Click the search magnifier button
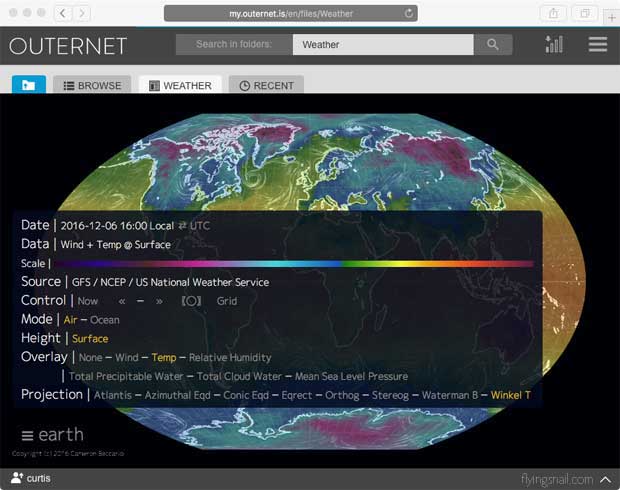Viewport: 620px width, 490px height. click(x=493, y=44)
